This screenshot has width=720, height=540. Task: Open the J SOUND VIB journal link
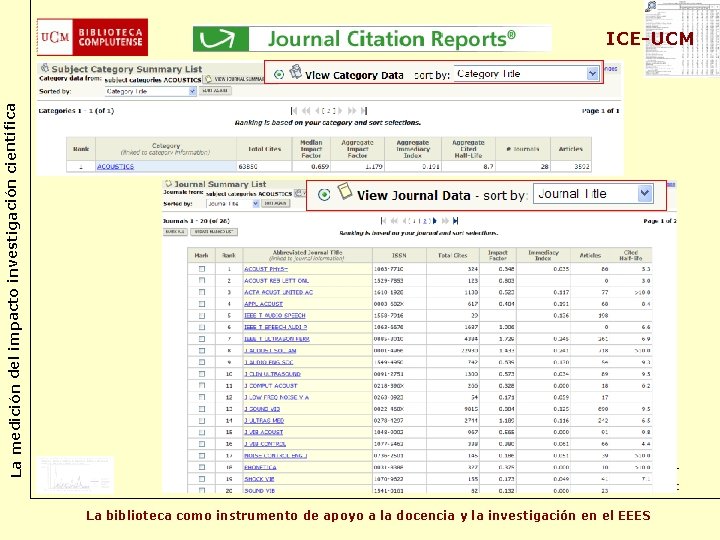pos(262,409)
